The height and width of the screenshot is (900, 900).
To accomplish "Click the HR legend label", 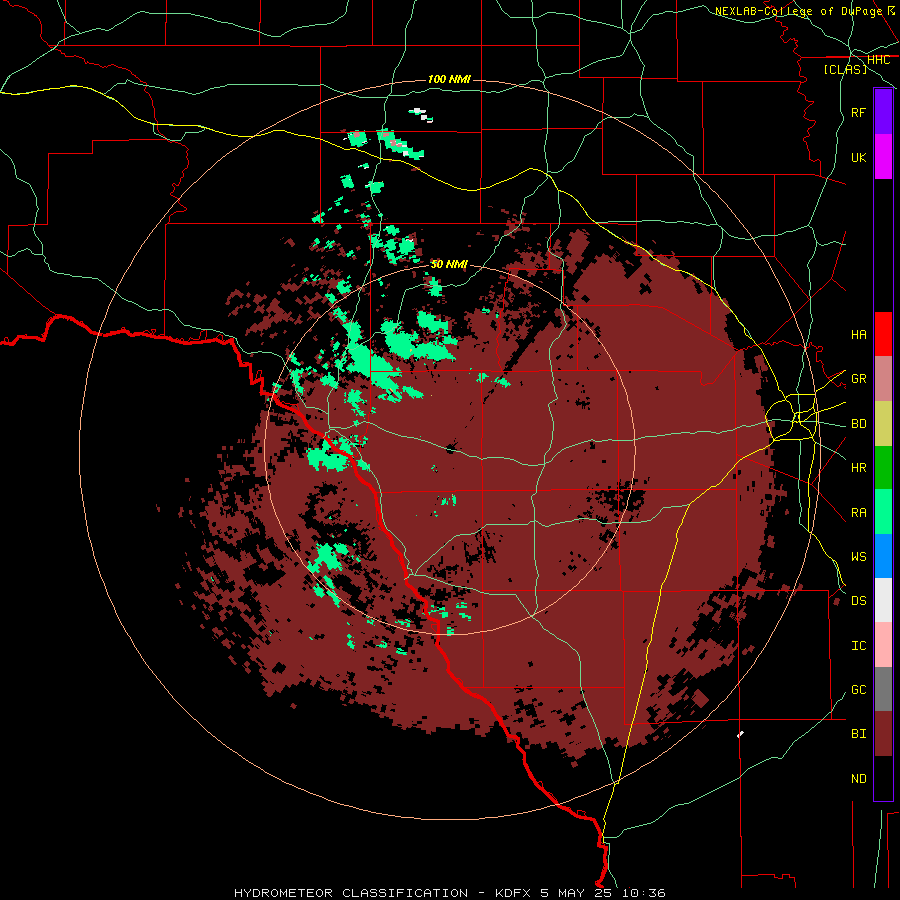I will pos(859,467).
